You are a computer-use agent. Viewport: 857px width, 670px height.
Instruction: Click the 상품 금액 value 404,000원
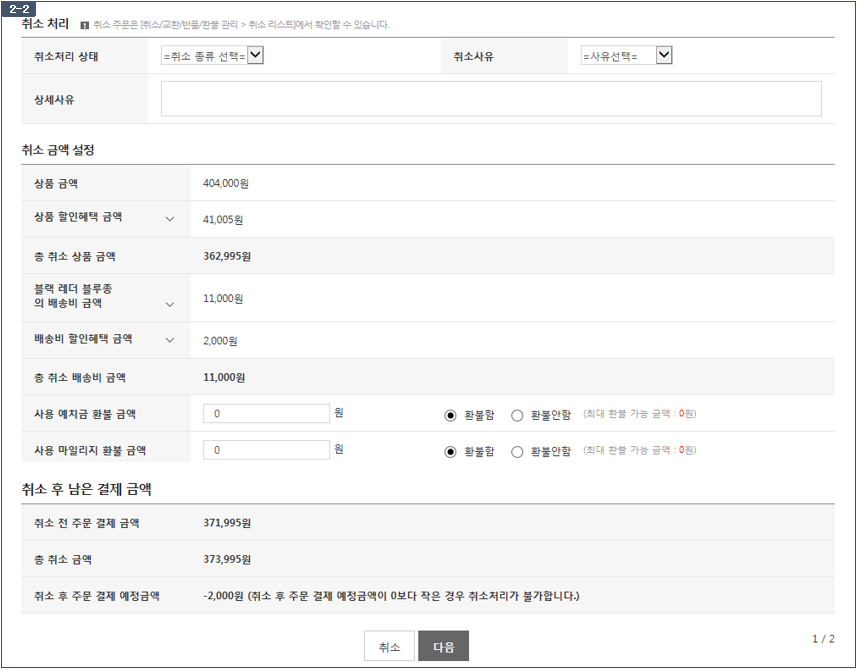[226, 184]
